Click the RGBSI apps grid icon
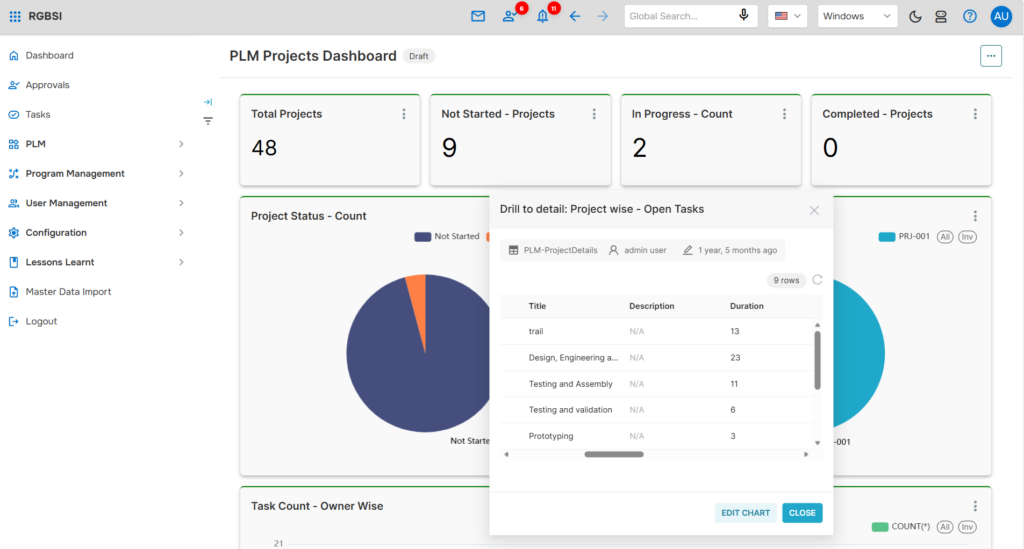1024x549 pixels. [x=14, y=16]
